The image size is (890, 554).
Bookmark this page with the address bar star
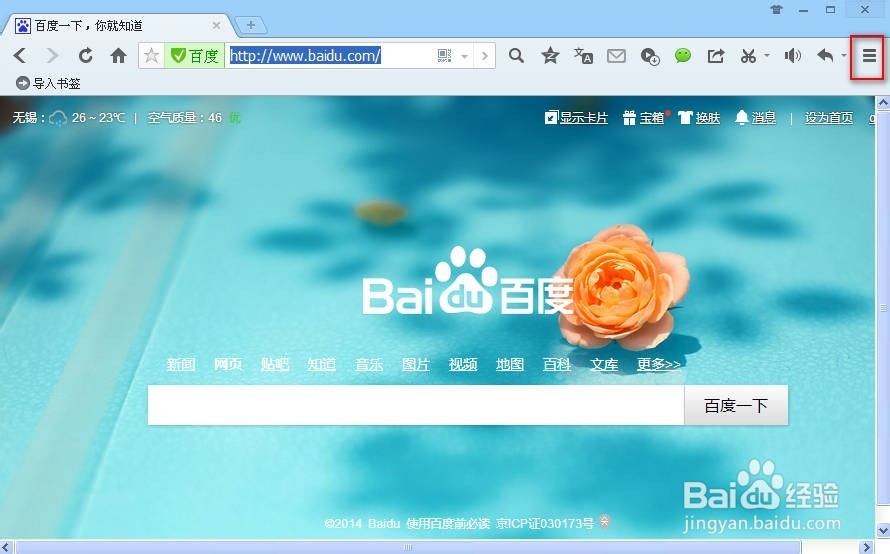point(152,56)
